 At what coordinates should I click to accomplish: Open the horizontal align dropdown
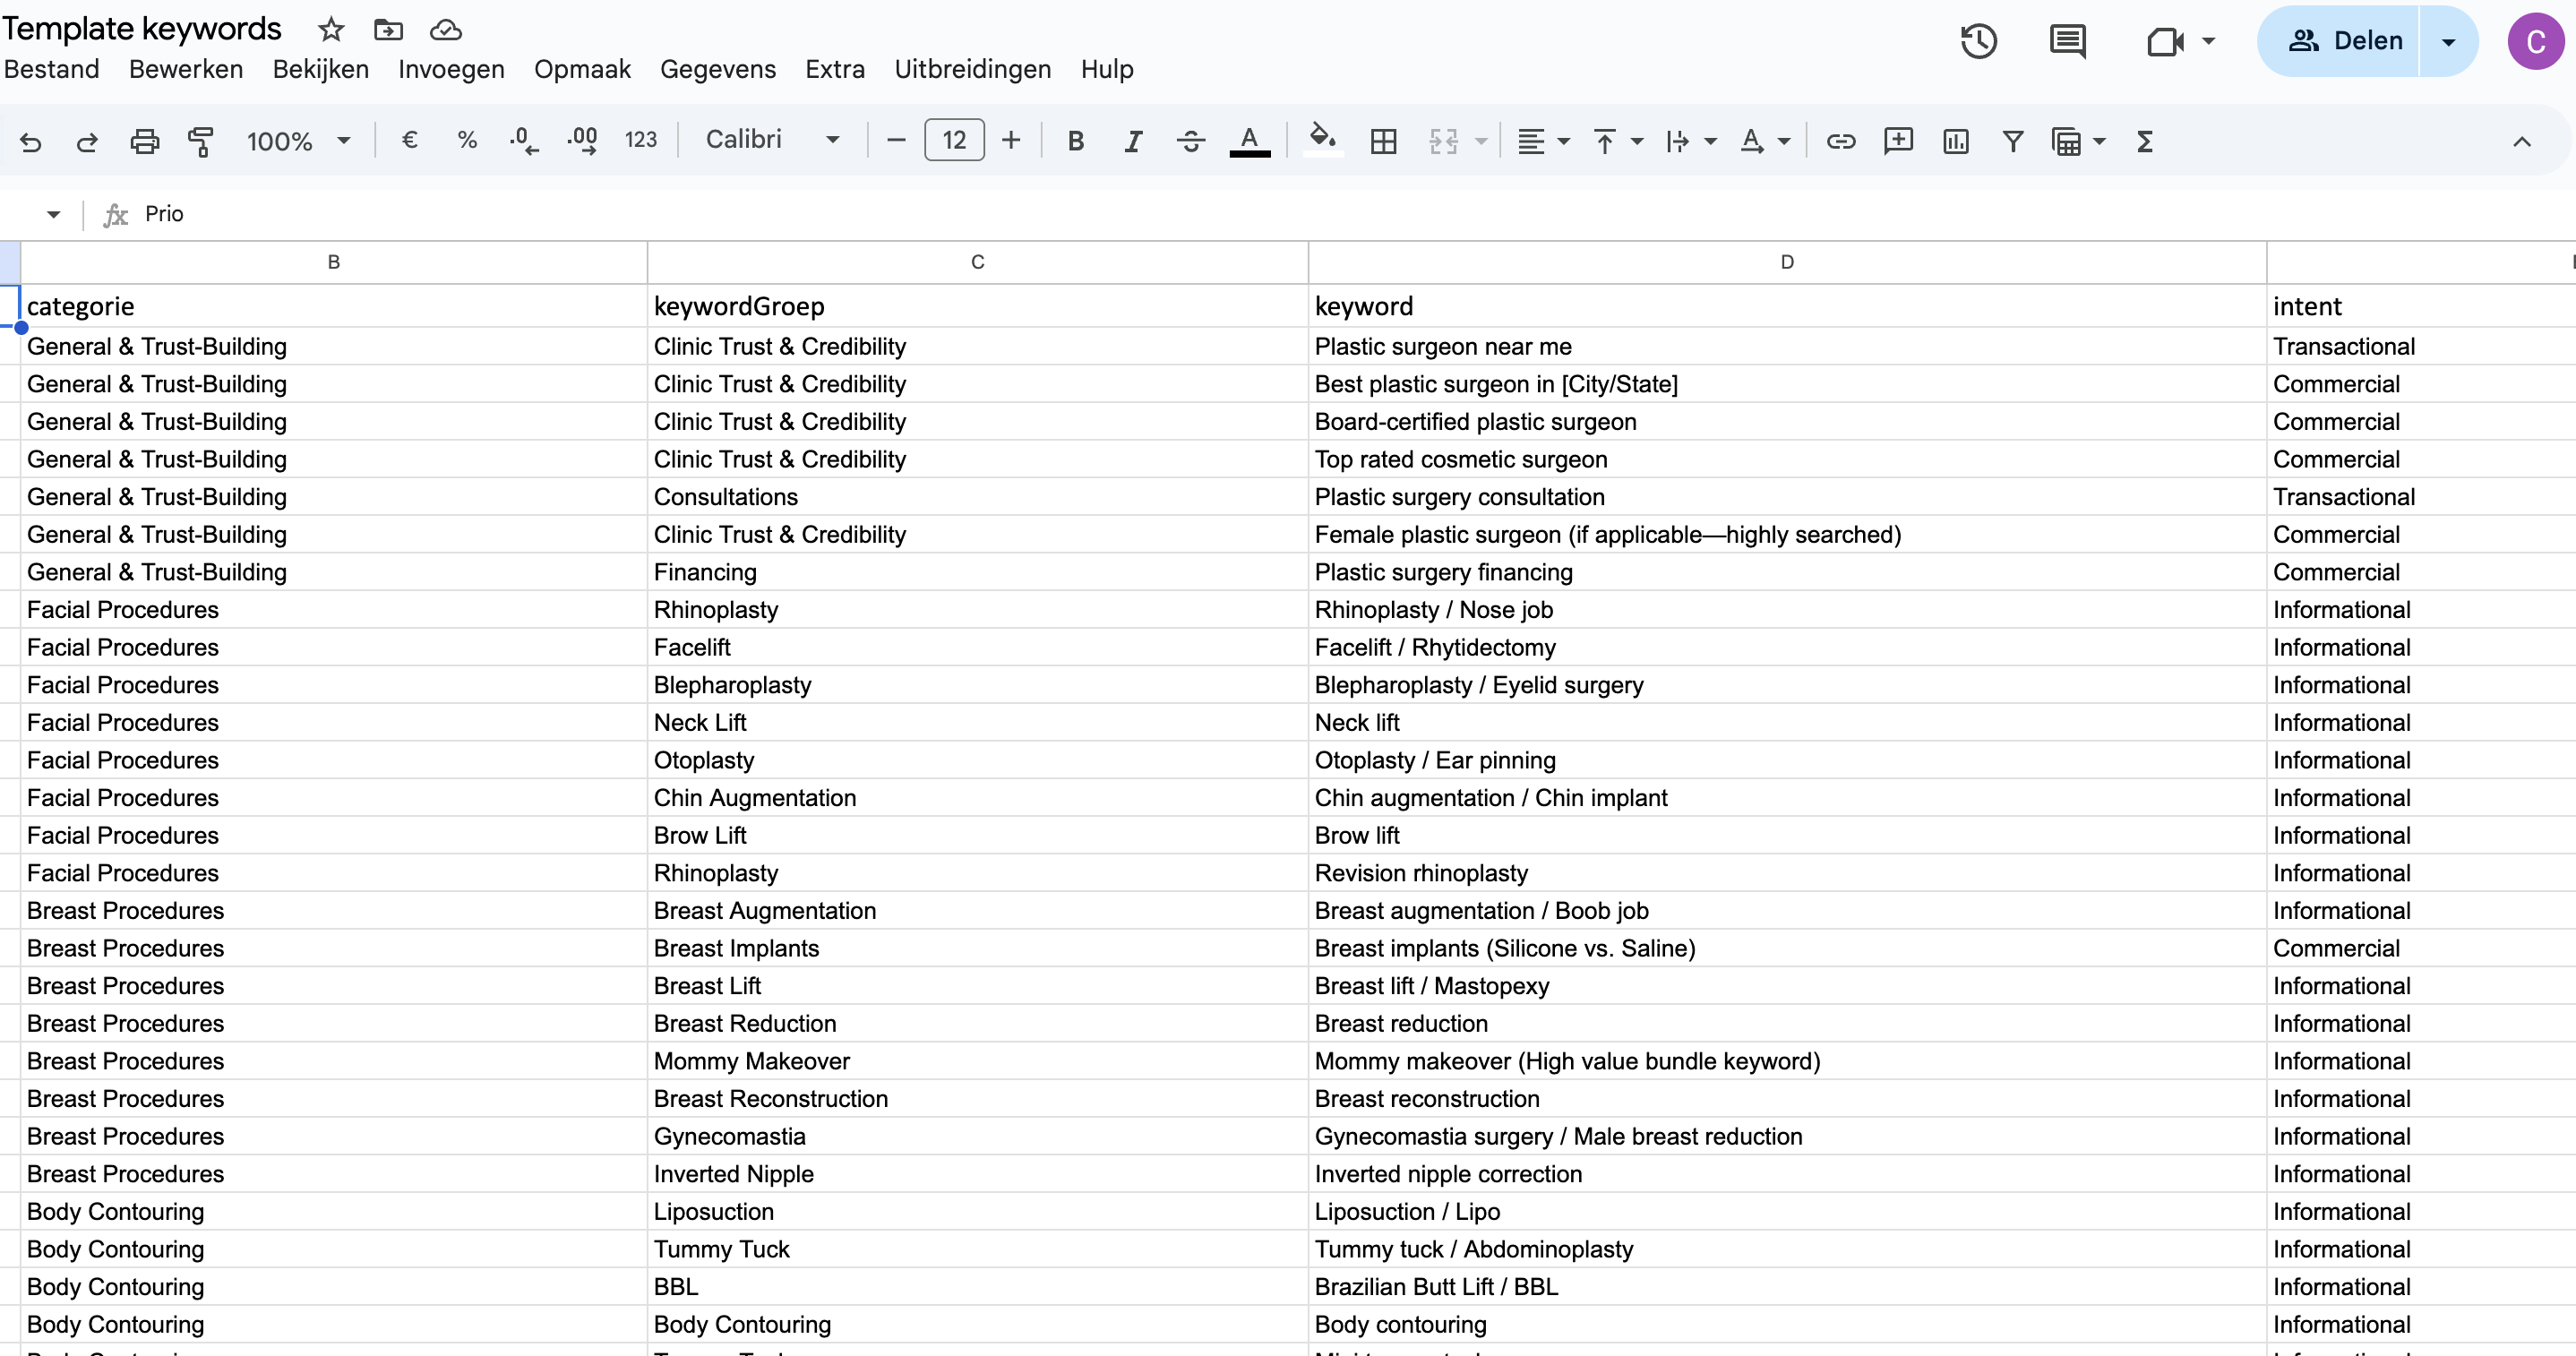(x=1542, y=141)
